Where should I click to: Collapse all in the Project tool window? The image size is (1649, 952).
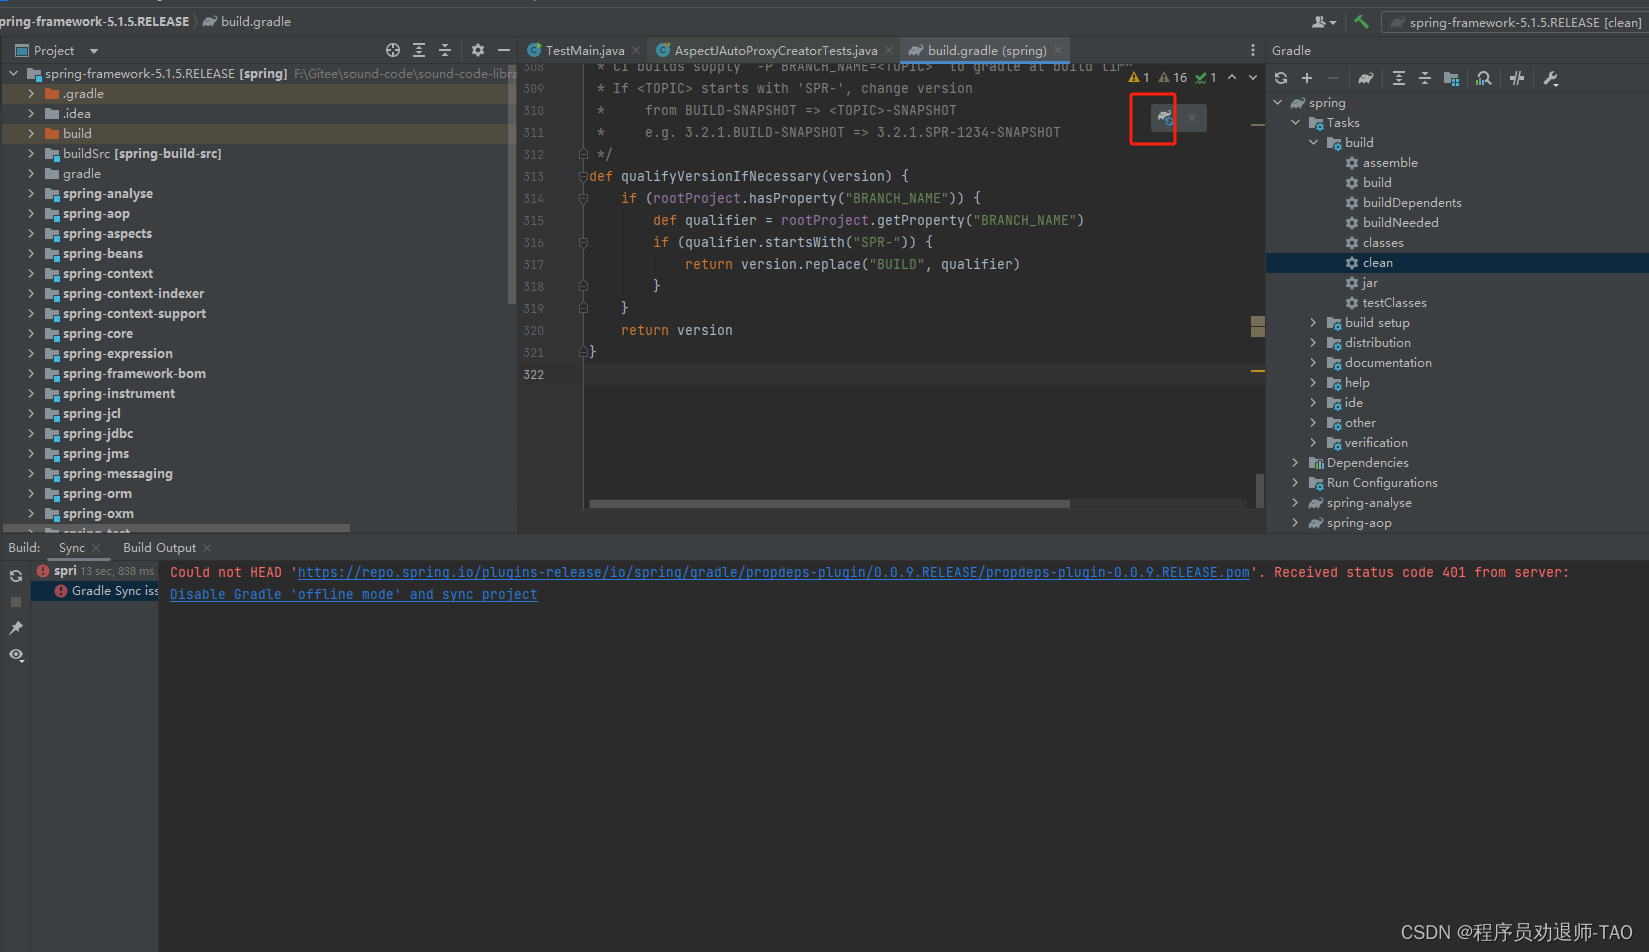coord(445,50)
